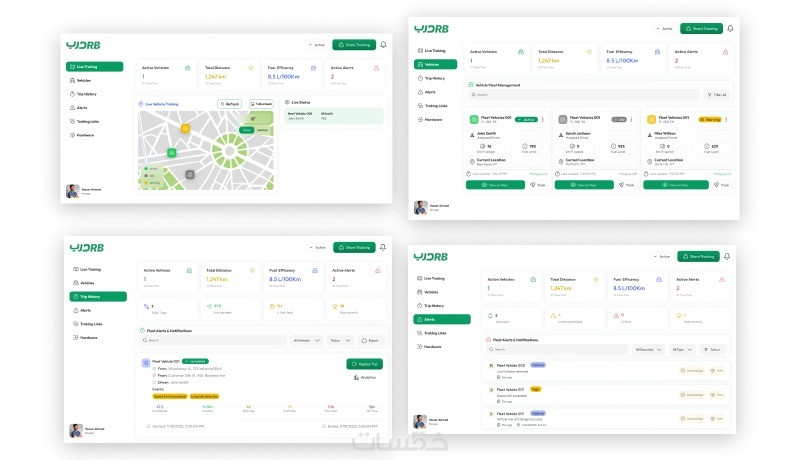Click yellow vehicle icon on Mike Wilson's card
800x460 pixels.
pyautogui.click(x=652, y=119)
